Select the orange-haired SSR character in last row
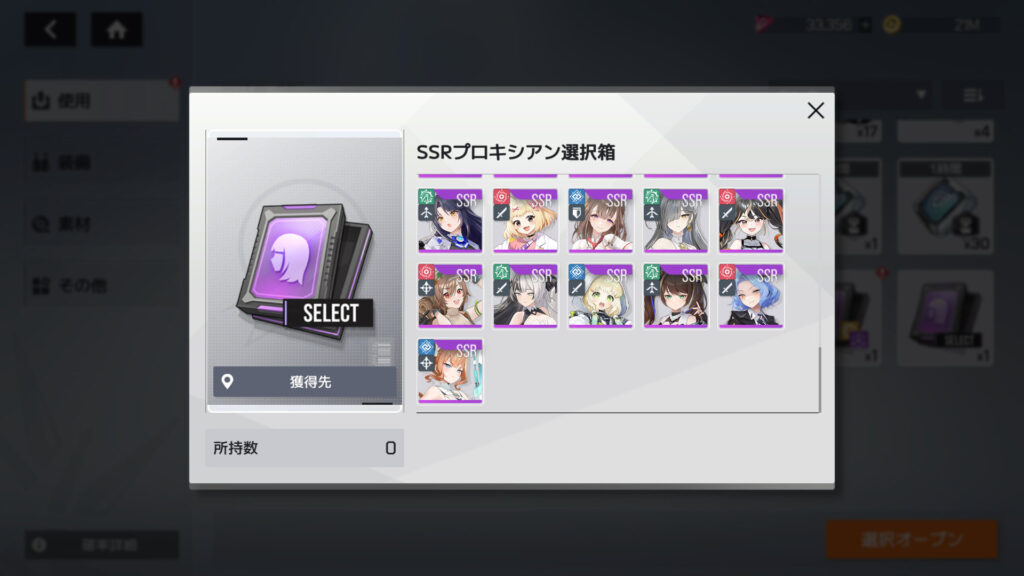Screen dimensions: 1024x576 (x=450, y=371)
